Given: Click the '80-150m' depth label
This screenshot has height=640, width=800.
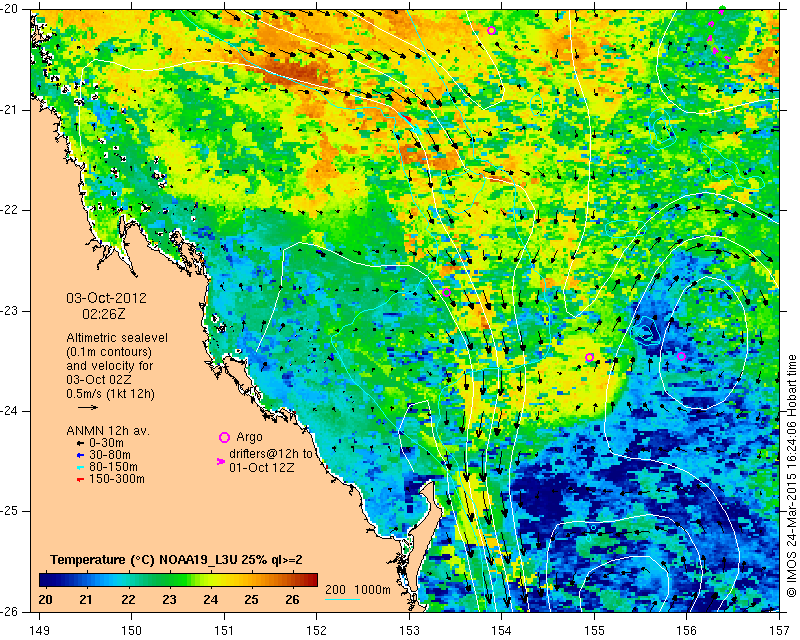Looking at the screenshot, I should [113, 467].
